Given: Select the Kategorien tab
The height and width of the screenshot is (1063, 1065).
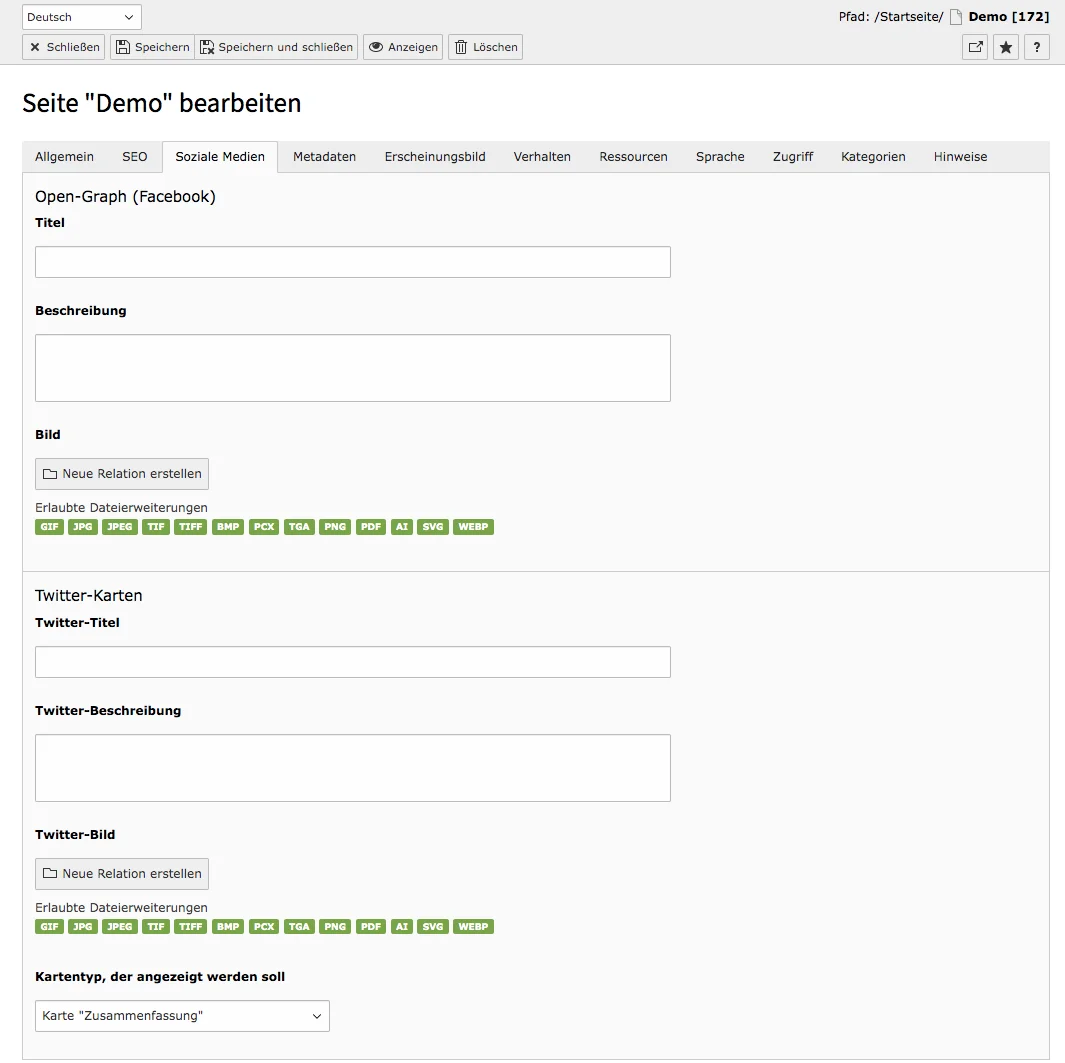Looking at the screenshot, I should click(873, 156).
